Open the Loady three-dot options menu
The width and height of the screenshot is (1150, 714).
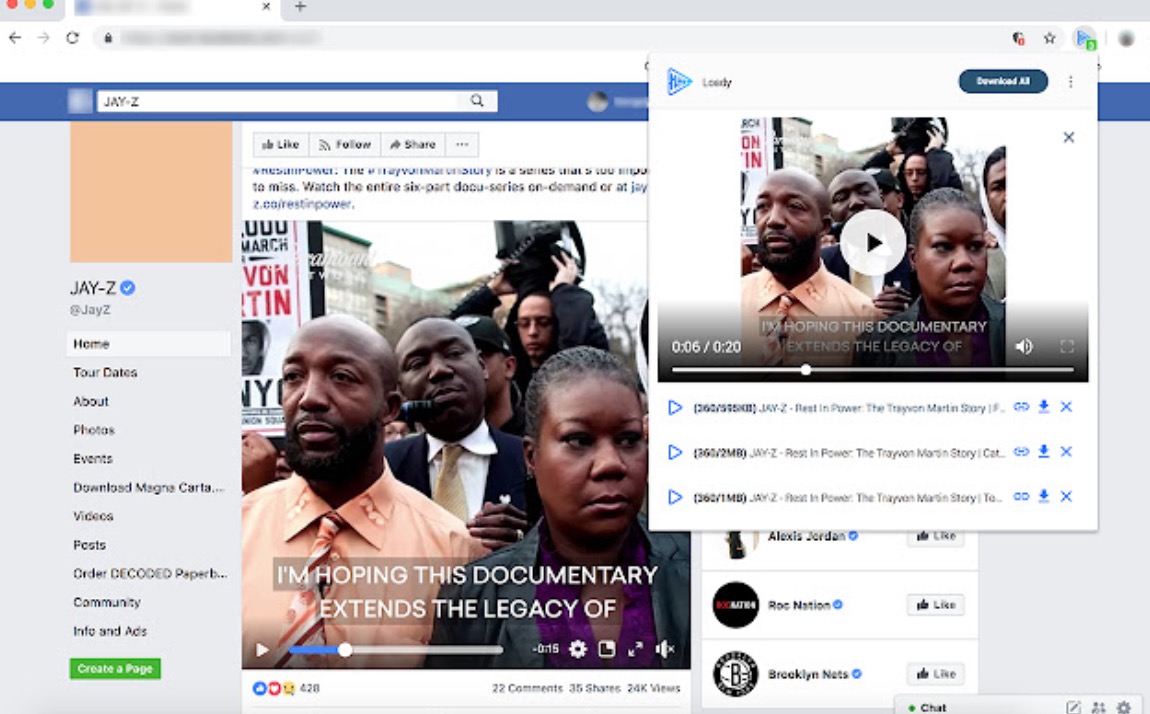[x=1071, y=81]
